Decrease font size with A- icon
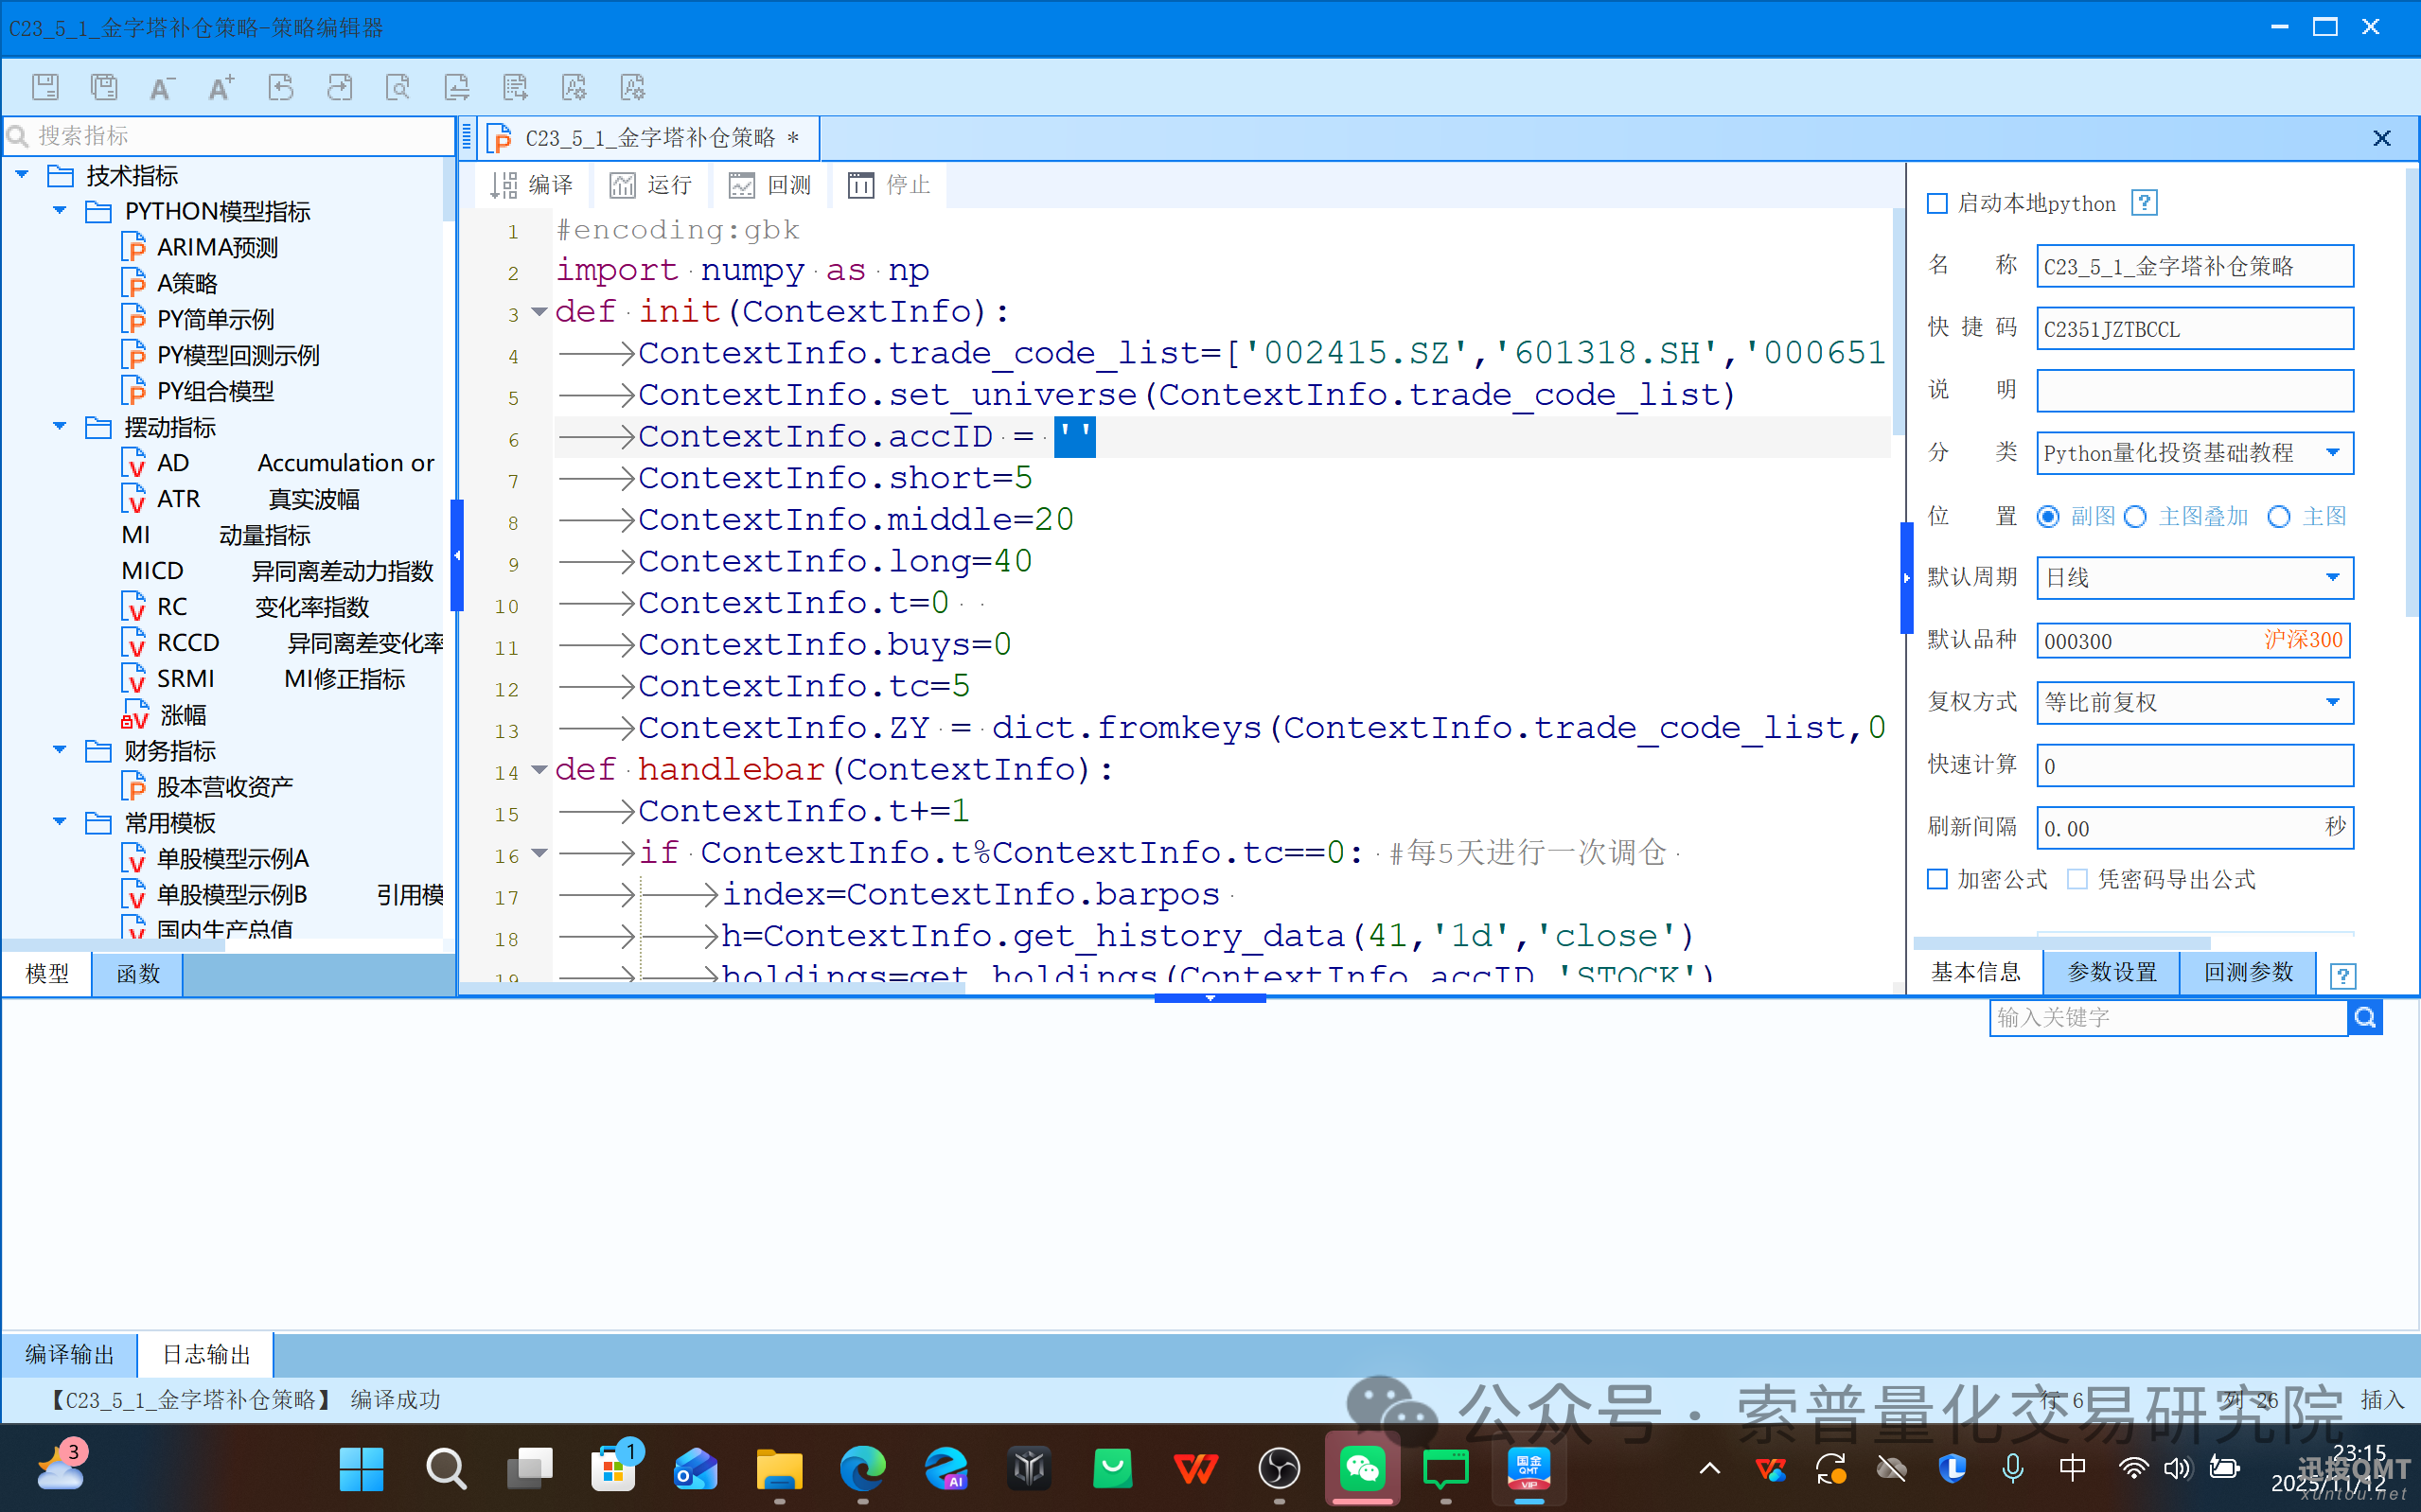The width and height of the screenshot is (2421, 1512). click(x=161, y=87)
